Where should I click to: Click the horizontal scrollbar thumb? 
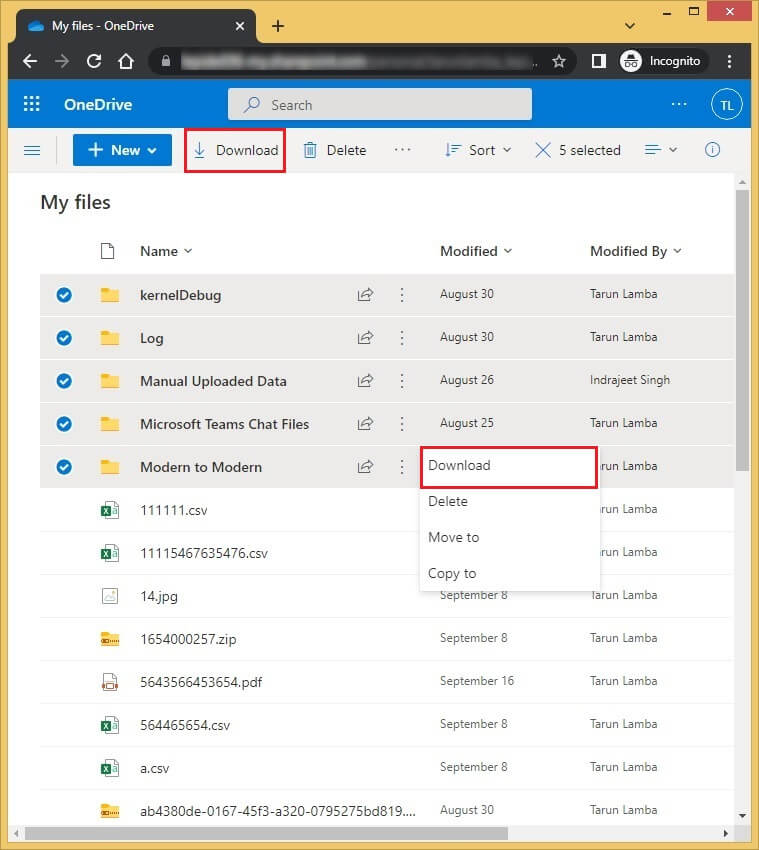(x=266, y=833)
